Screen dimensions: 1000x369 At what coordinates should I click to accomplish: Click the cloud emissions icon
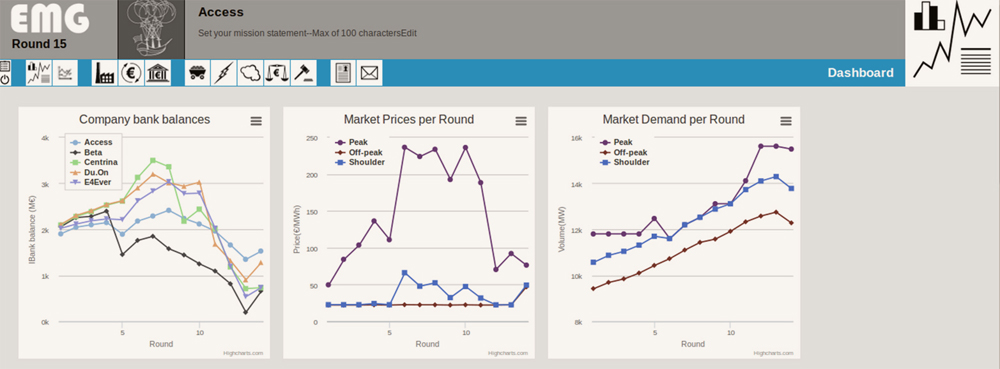(251, 73)
